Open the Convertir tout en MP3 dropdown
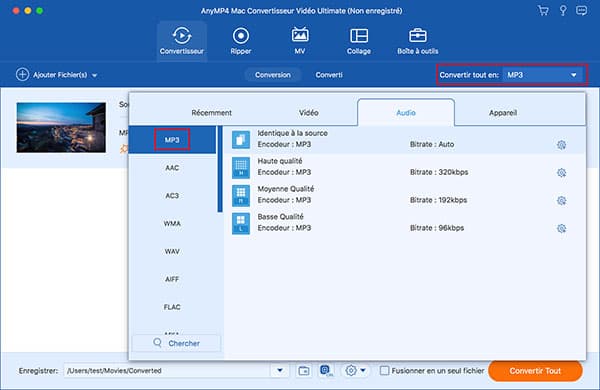 542,75
